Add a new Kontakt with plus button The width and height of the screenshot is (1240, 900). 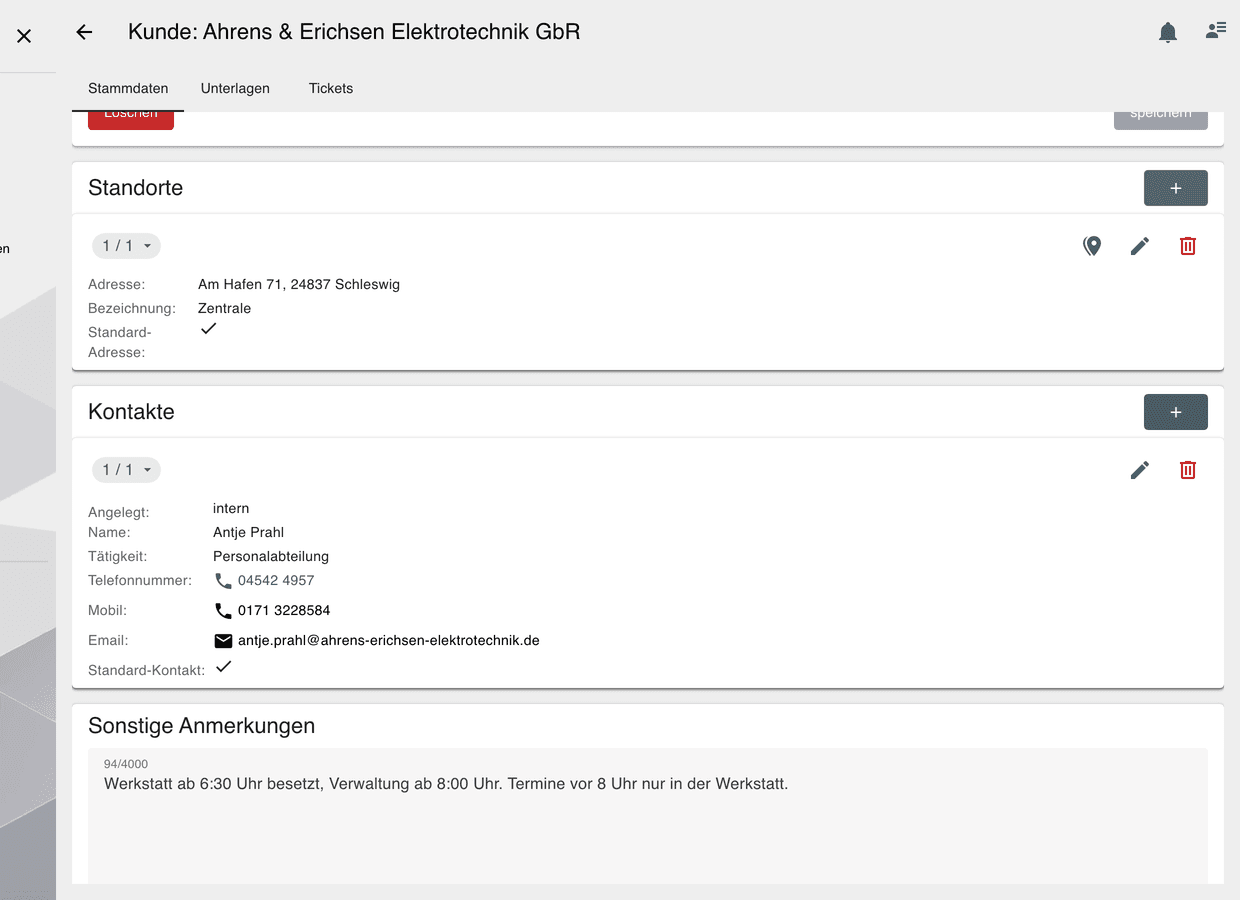click(1176, 412)
